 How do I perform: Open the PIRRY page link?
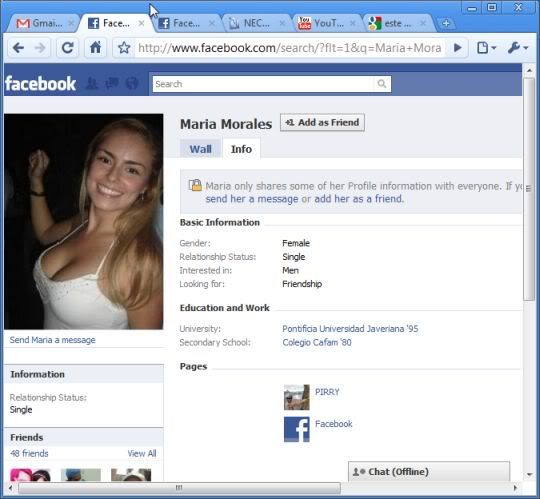327,392
